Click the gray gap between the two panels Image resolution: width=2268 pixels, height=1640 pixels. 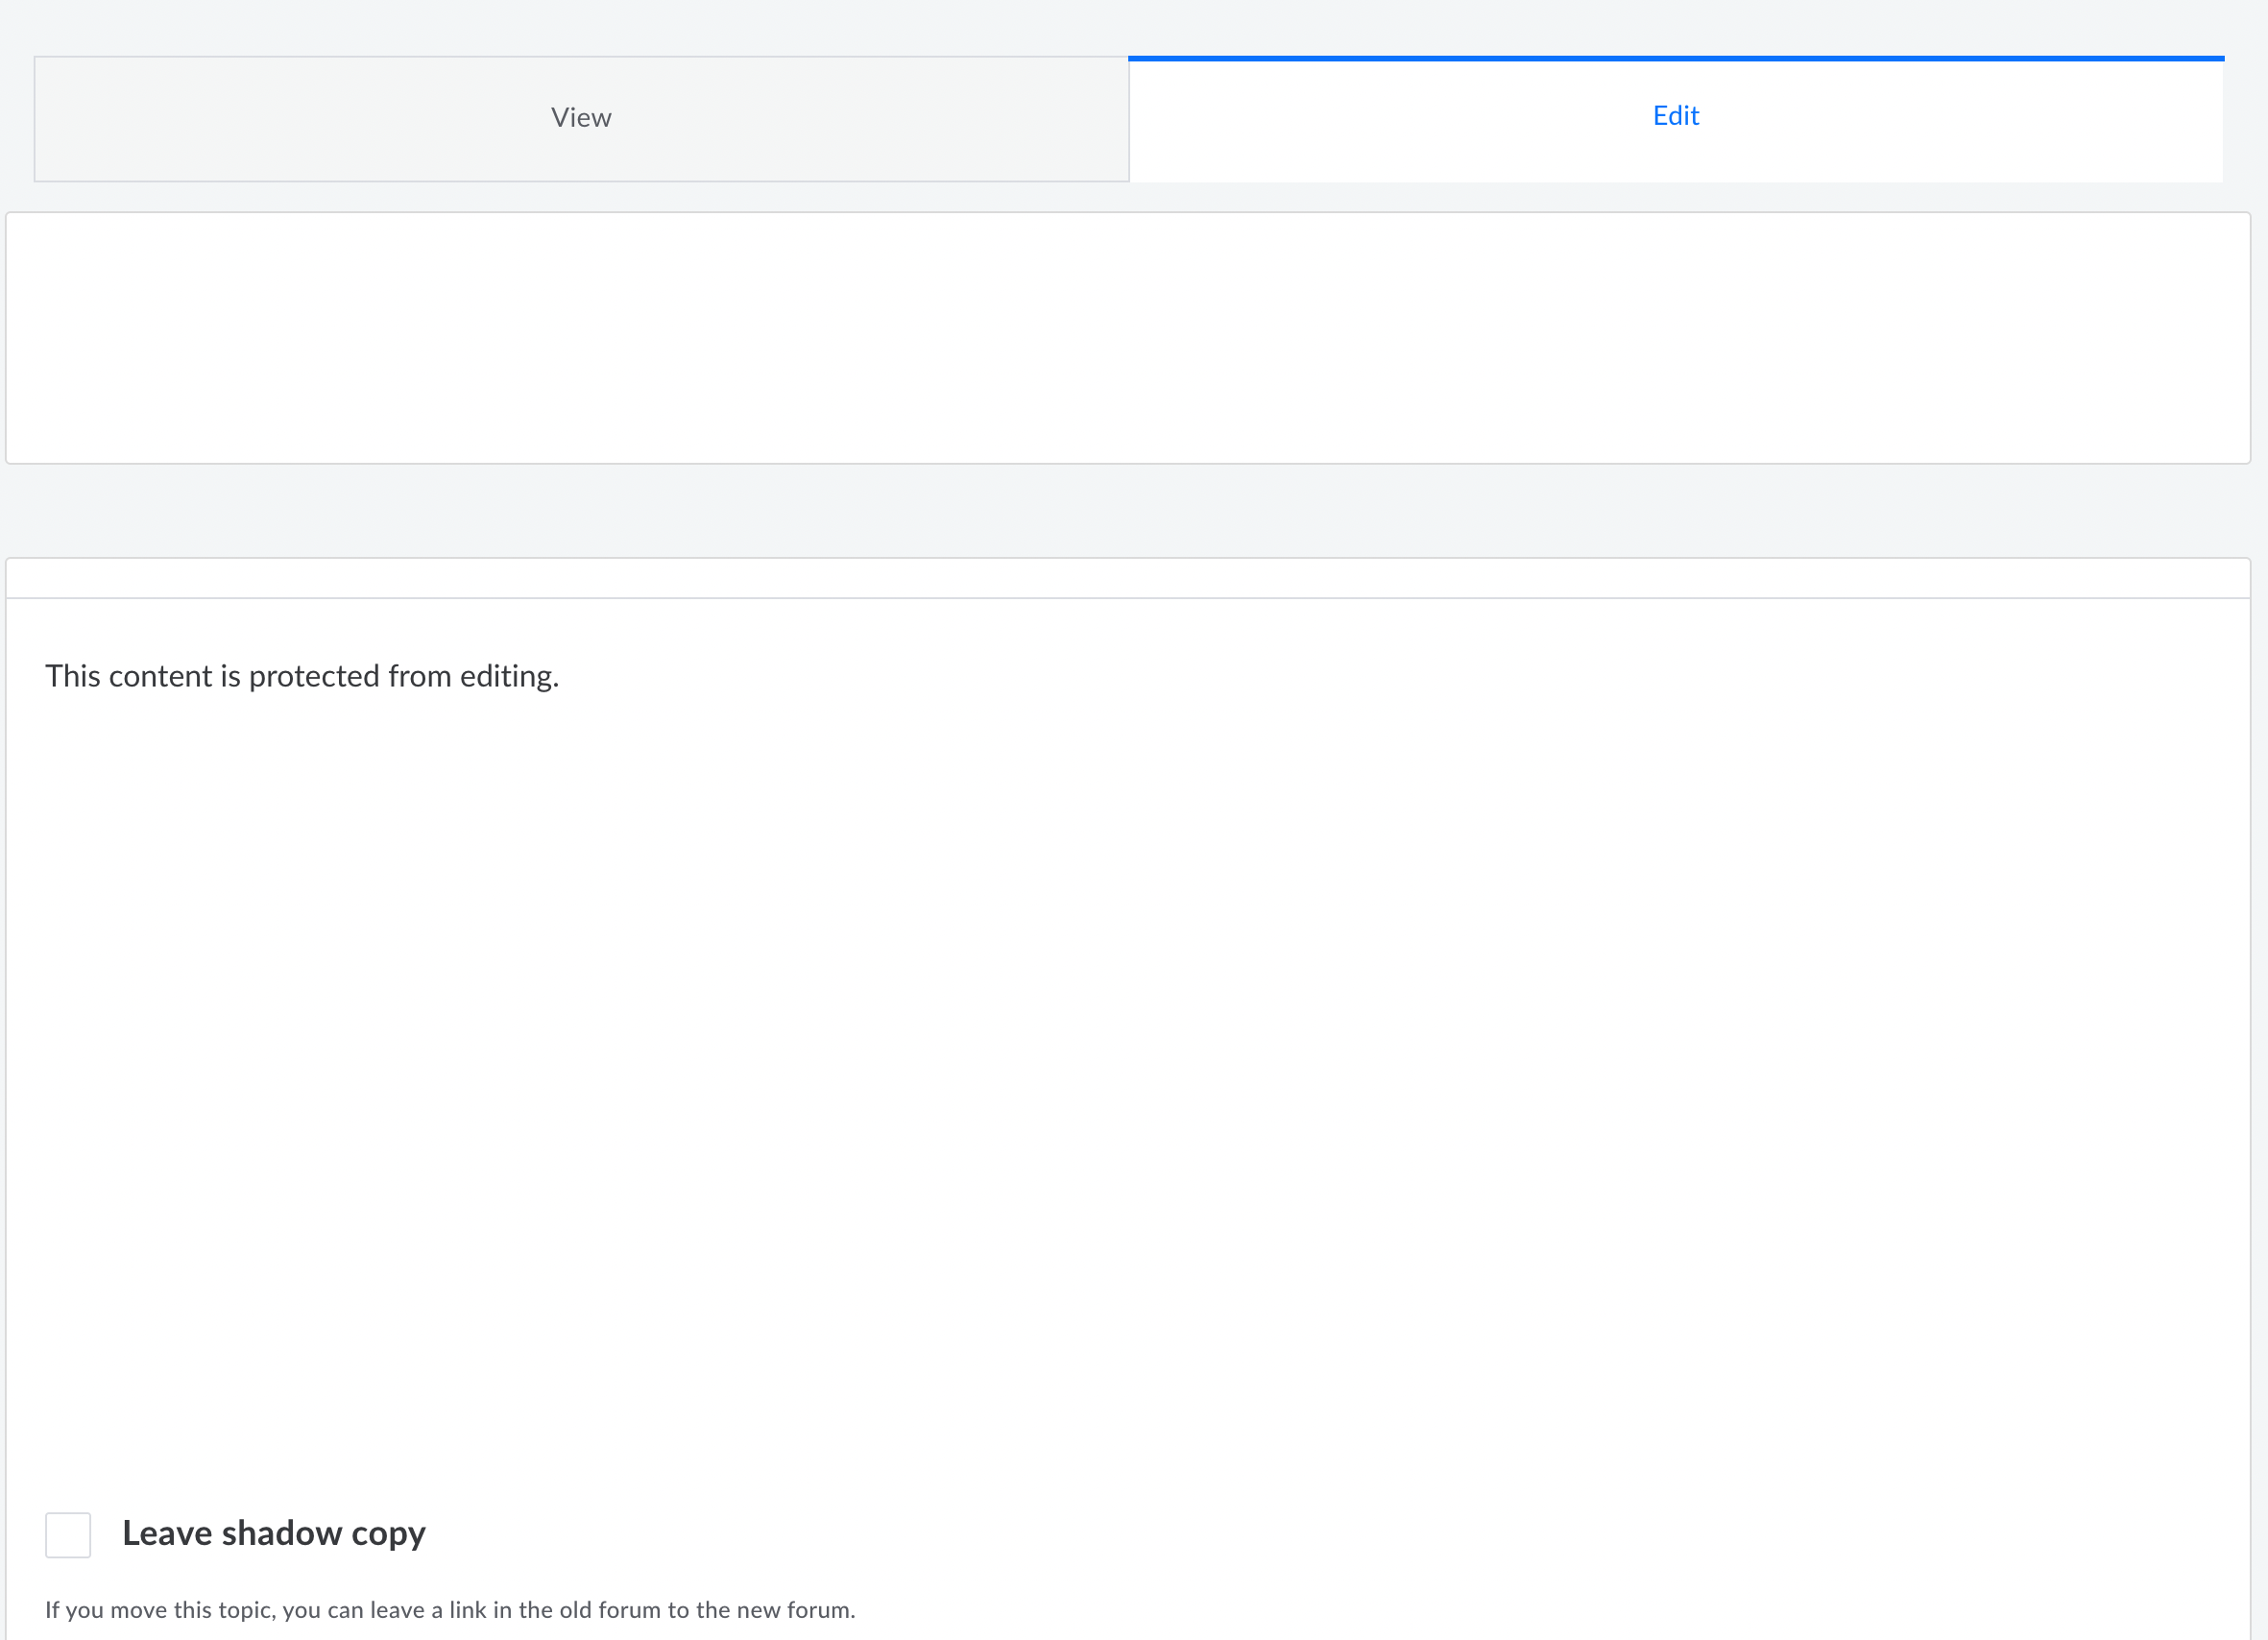pyautogui.click(x=1128, y=510)
